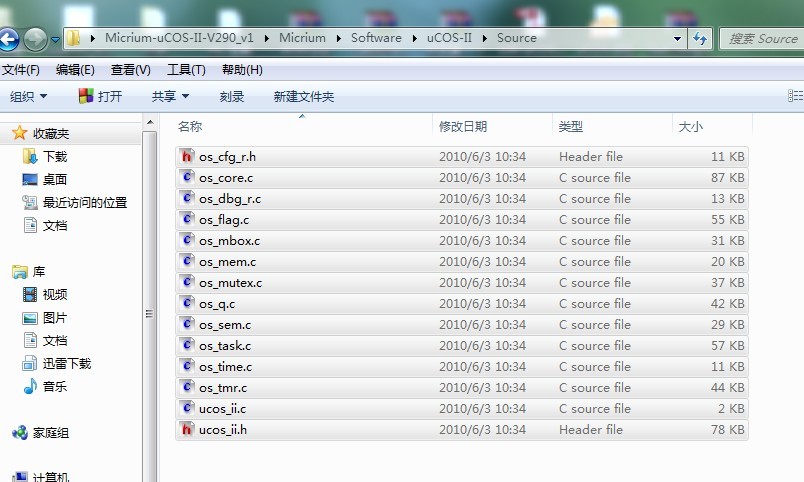
Task: Open the 视频 library
Action: 55,294
